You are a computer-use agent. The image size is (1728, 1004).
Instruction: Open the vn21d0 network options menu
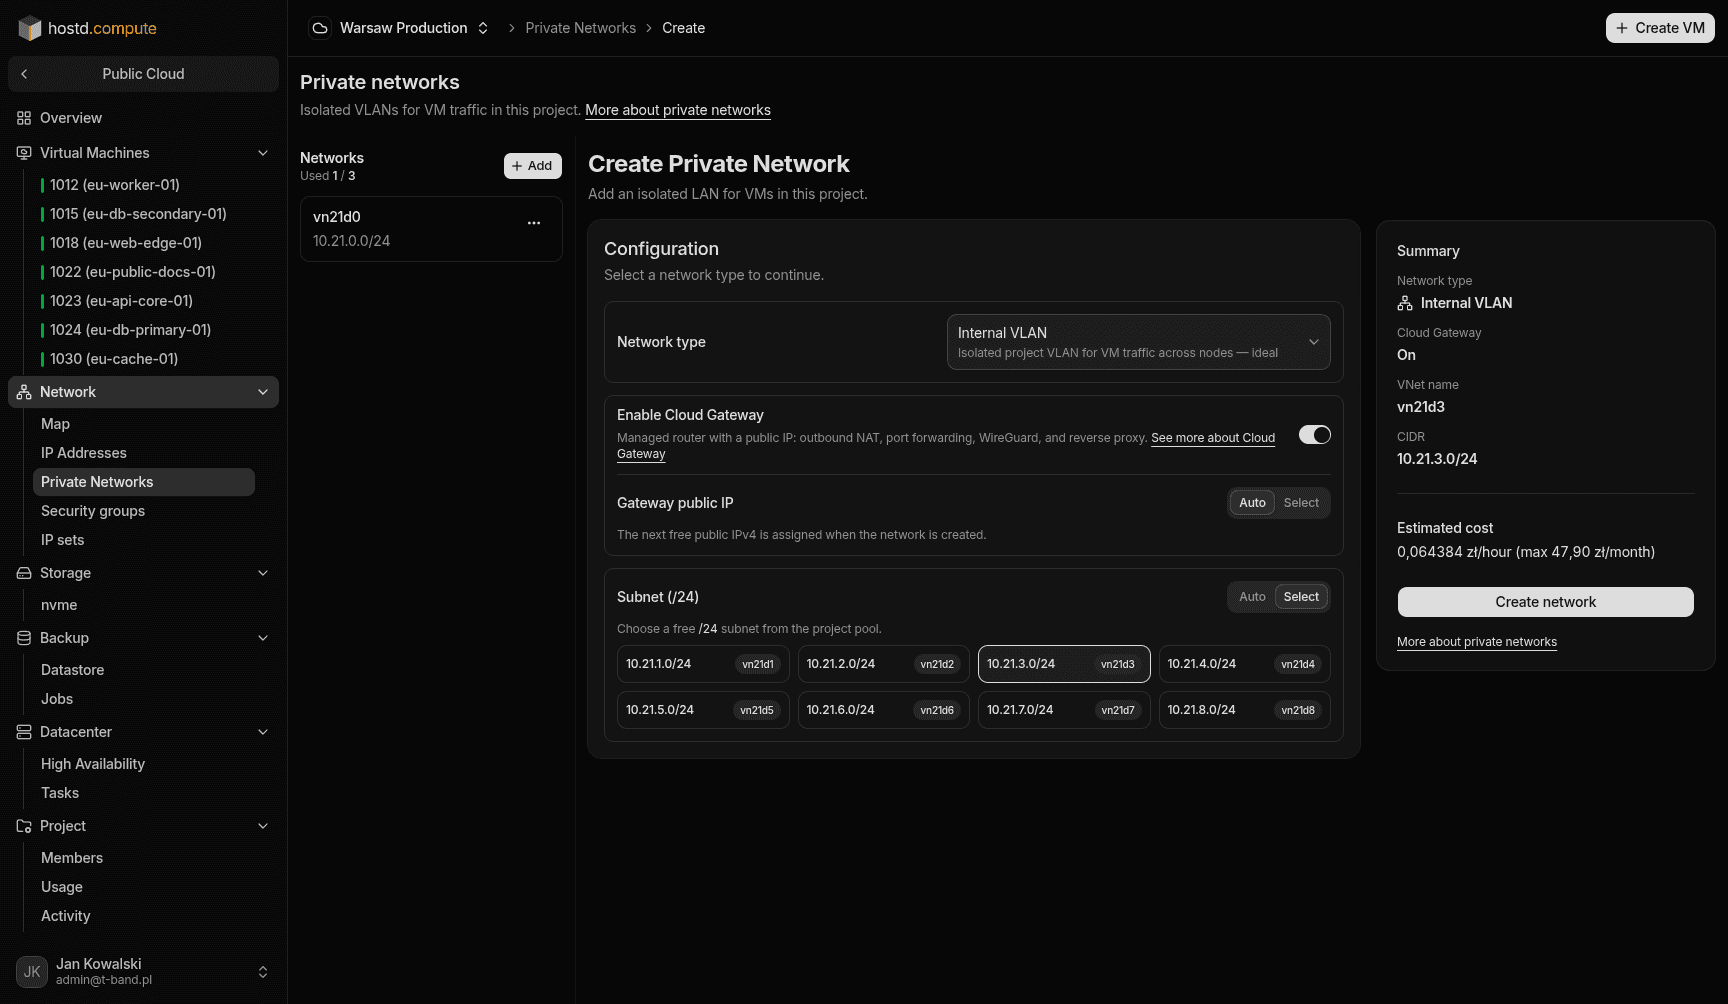point(534,223)
